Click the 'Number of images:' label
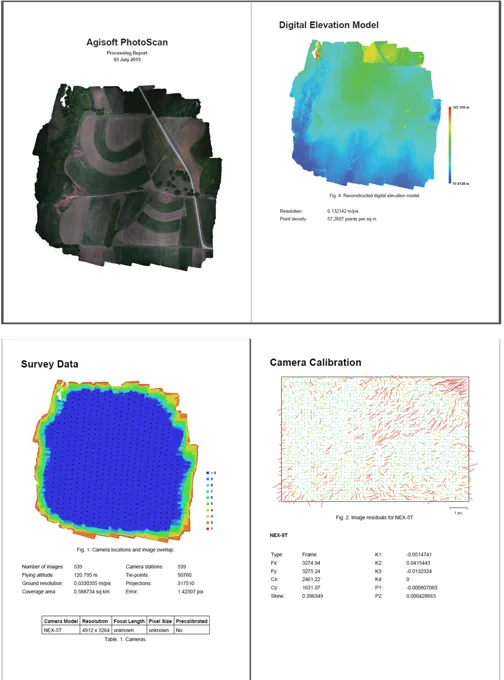Screen dimensions: 504x680 coord(43,567)
